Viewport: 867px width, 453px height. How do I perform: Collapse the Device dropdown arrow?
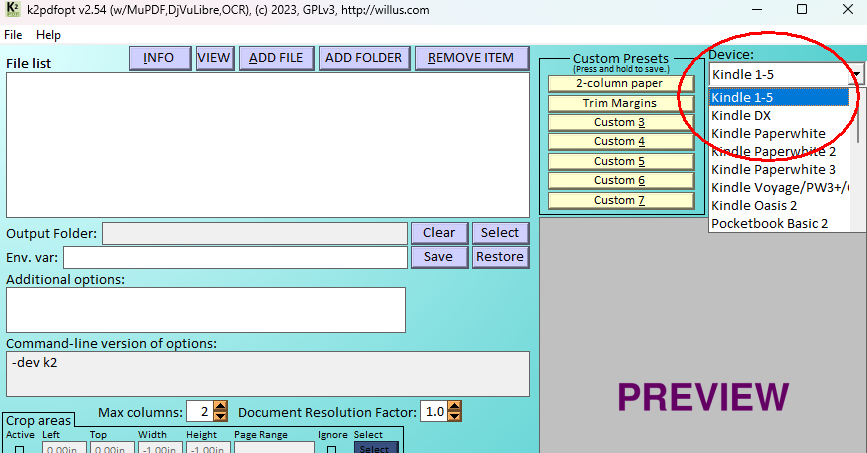(x=856, y=74)
